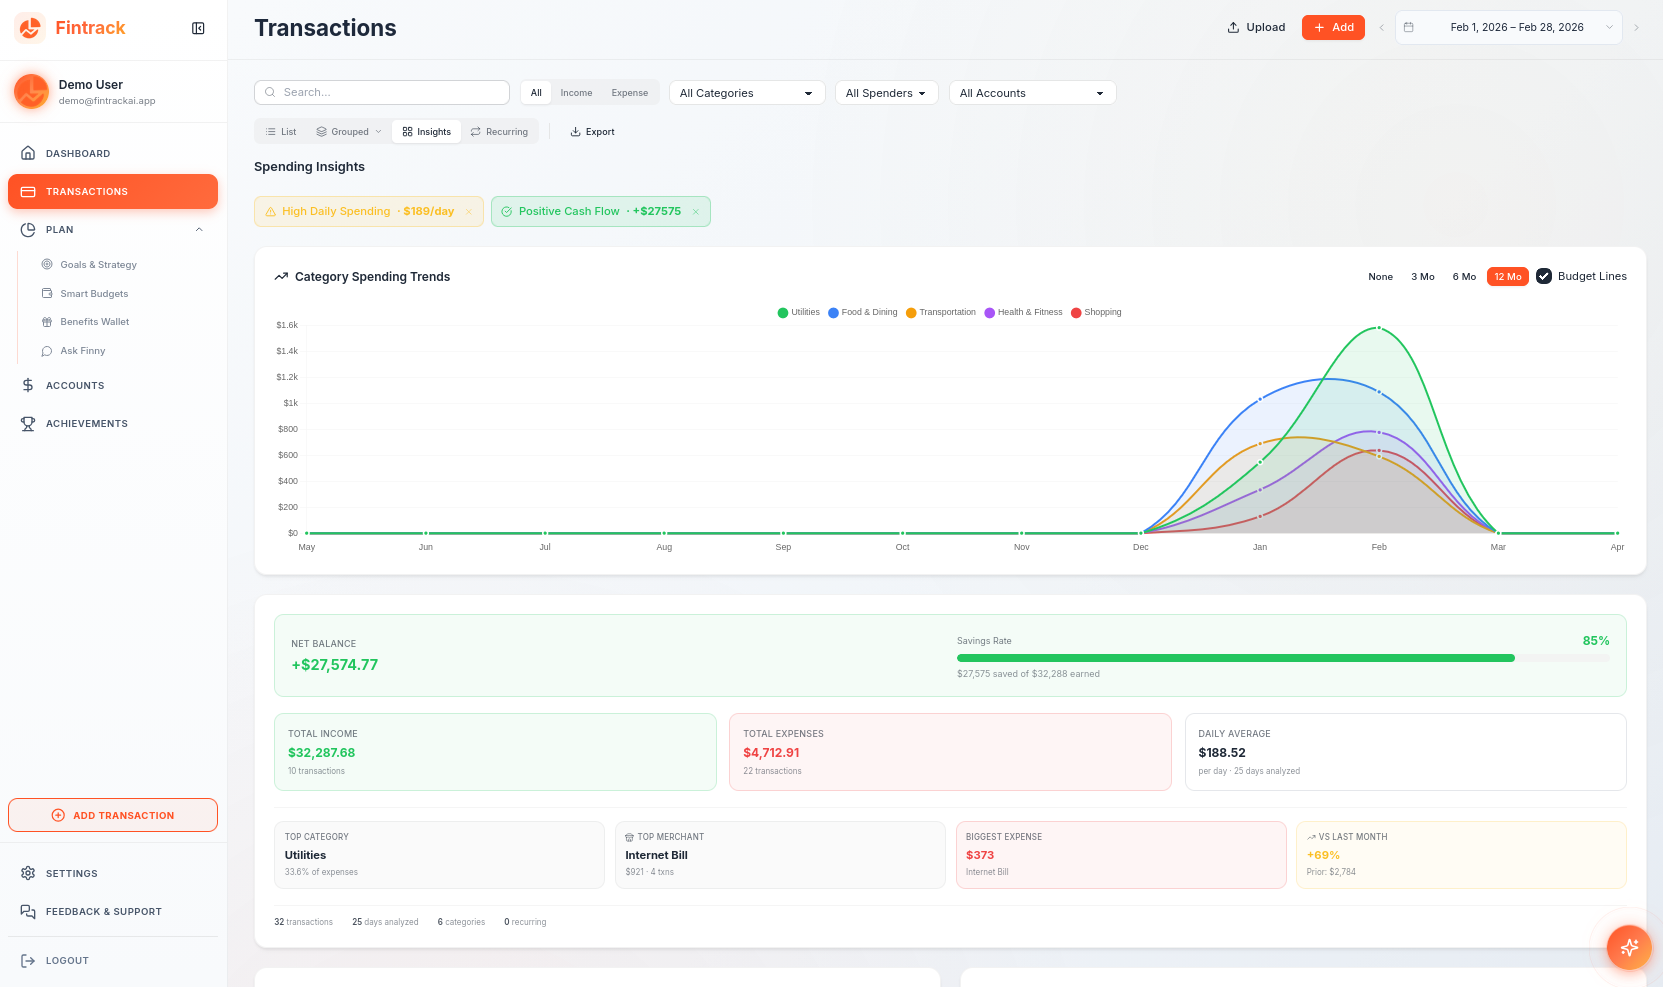Image resolution: width=1663 pixels, height=987 pixels.
Task: Open the All Spenders dropdown
Action: [885, 92]
